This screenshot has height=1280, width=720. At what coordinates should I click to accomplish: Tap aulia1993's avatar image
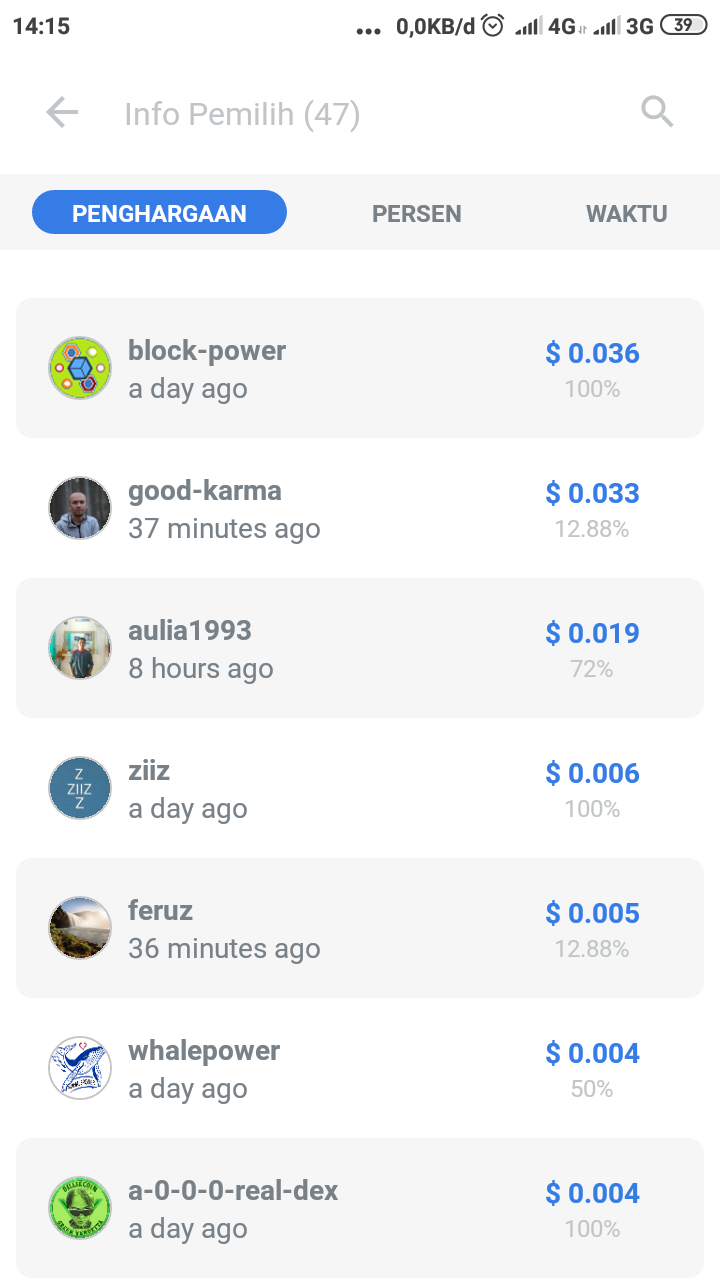coord(80,648)
